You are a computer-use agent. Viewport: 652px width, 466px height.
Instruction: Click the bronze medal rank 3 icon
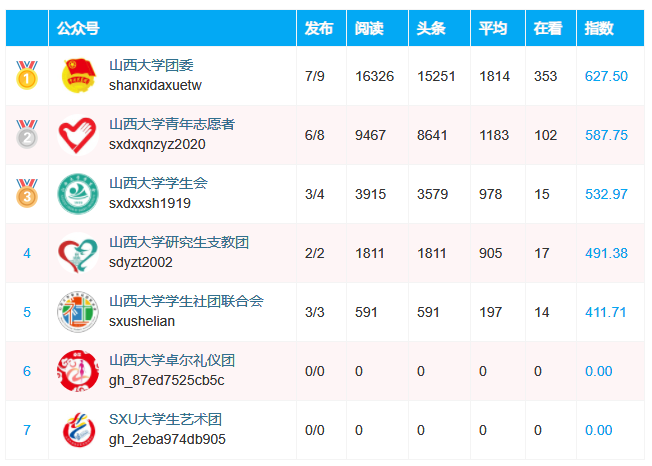click(27, 193)
